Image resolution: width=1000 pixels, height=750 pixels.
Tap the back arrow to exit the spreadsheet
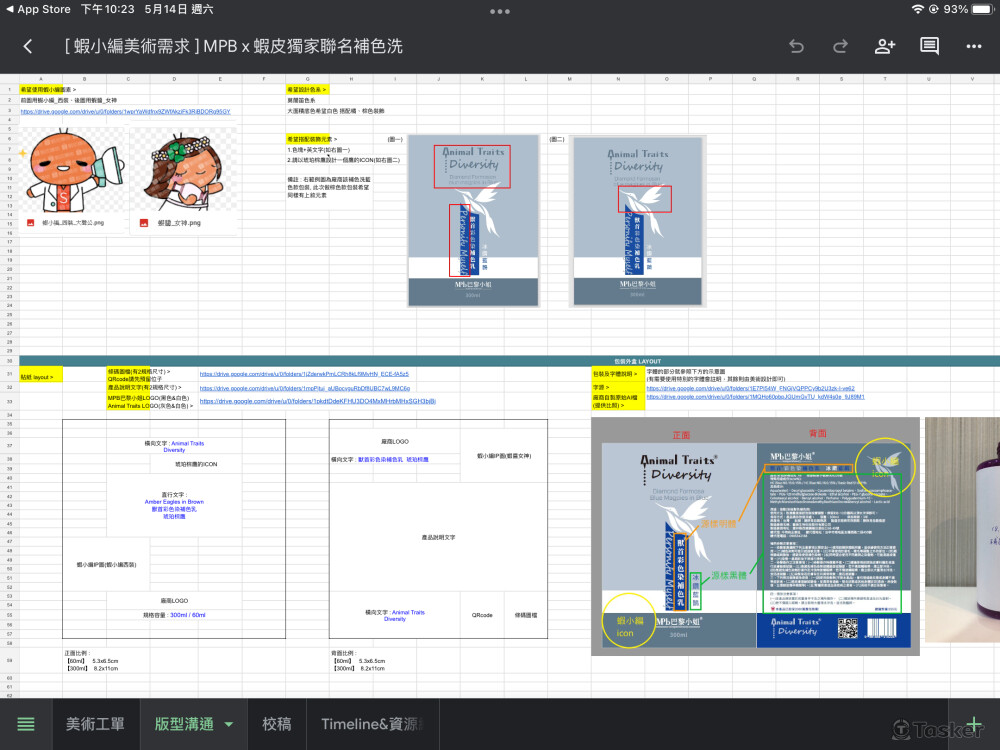[27, 46]
